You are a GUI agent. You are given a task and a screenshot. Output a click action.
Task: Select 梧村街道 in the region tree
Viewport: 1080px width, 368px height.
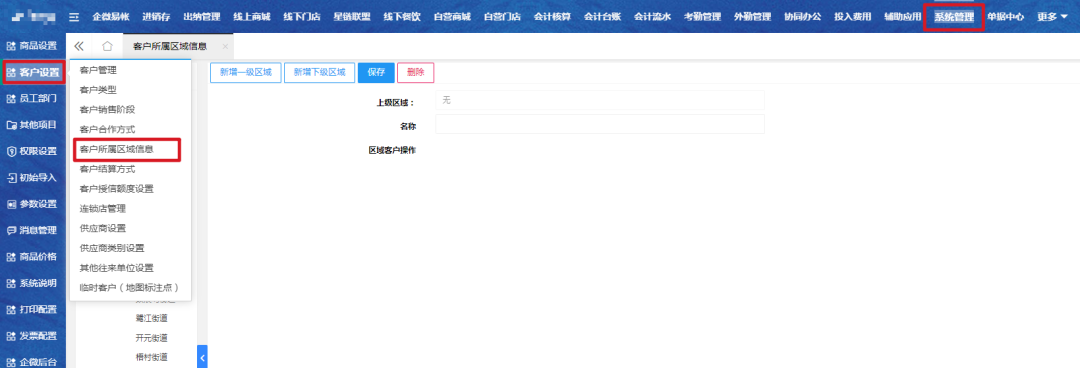point(152,357)
